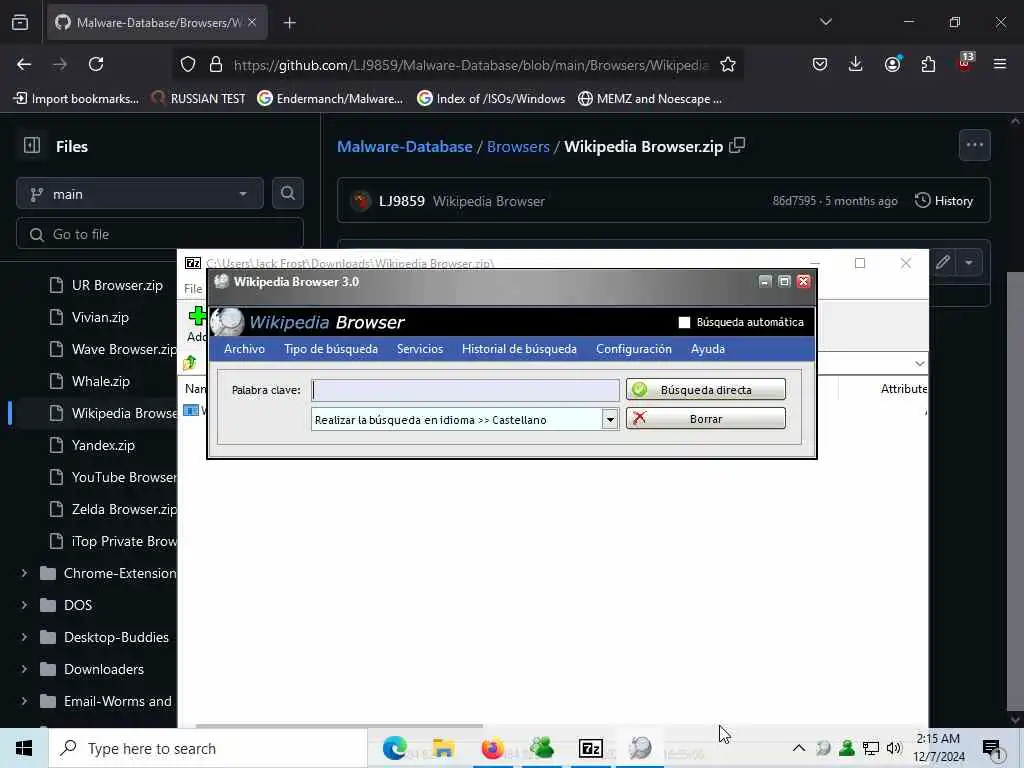Open the Archivo menu in Wikipedia Browser
Viewport: 1024px width, 768px height.
click(244, 349)
